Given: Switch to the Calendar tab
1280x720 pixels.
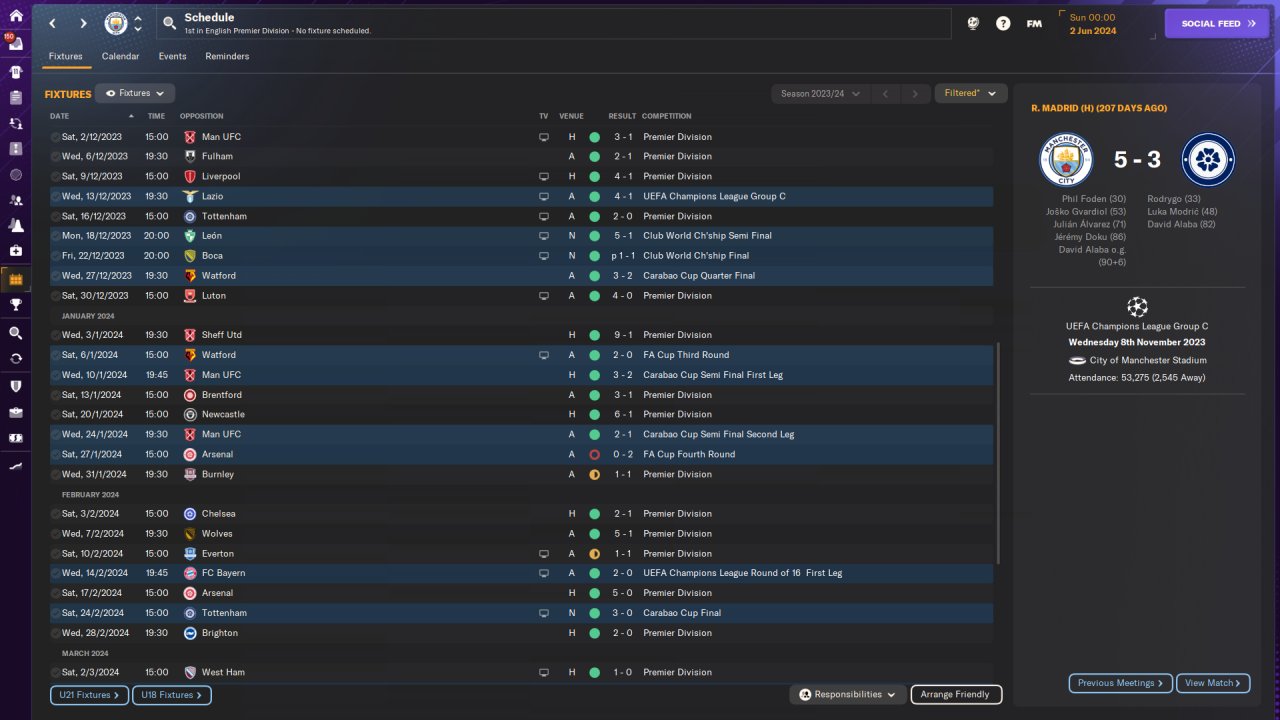Looking at the screenshot, I should 121,56.
